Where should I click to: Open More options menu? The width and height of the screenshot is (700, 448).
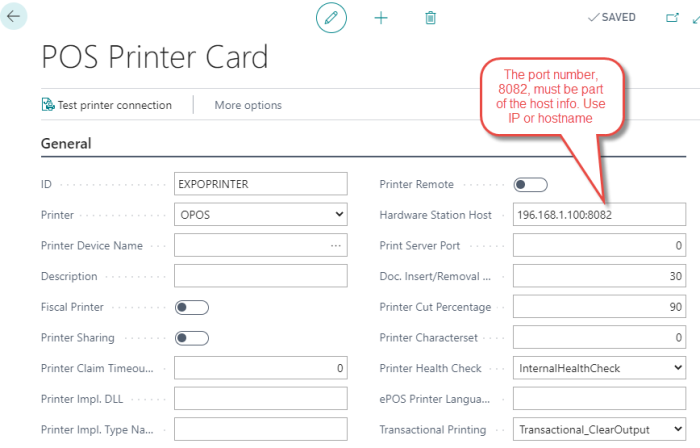pos(248,105)
